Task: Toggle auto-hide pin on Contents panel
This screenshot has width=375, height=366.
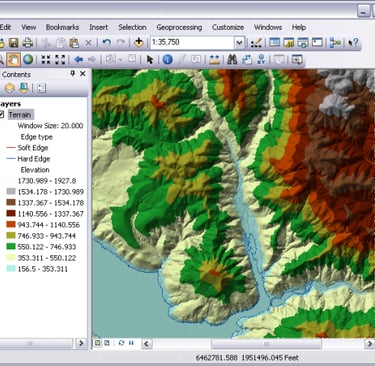Action: tap(72, 74)
